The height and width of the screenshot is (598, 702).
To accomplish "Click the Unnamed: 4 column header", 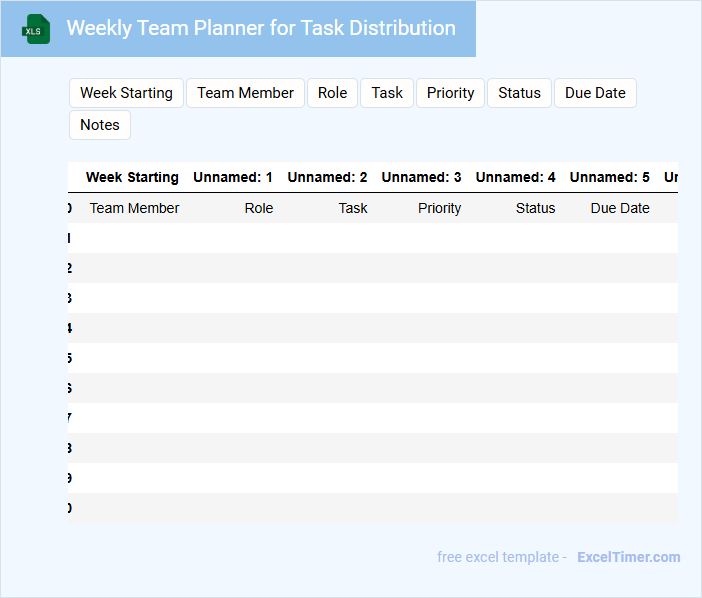I will tap(515, 177).
